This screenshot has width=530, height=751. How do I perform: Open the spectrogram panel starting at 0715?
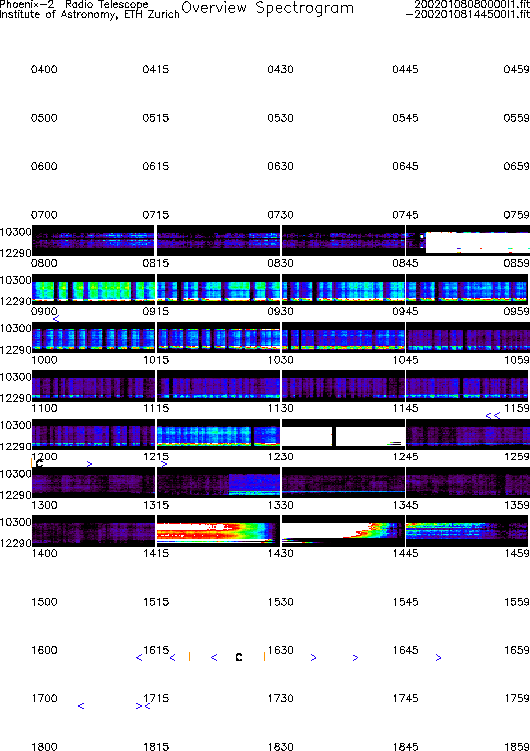(x=218, y=240)
